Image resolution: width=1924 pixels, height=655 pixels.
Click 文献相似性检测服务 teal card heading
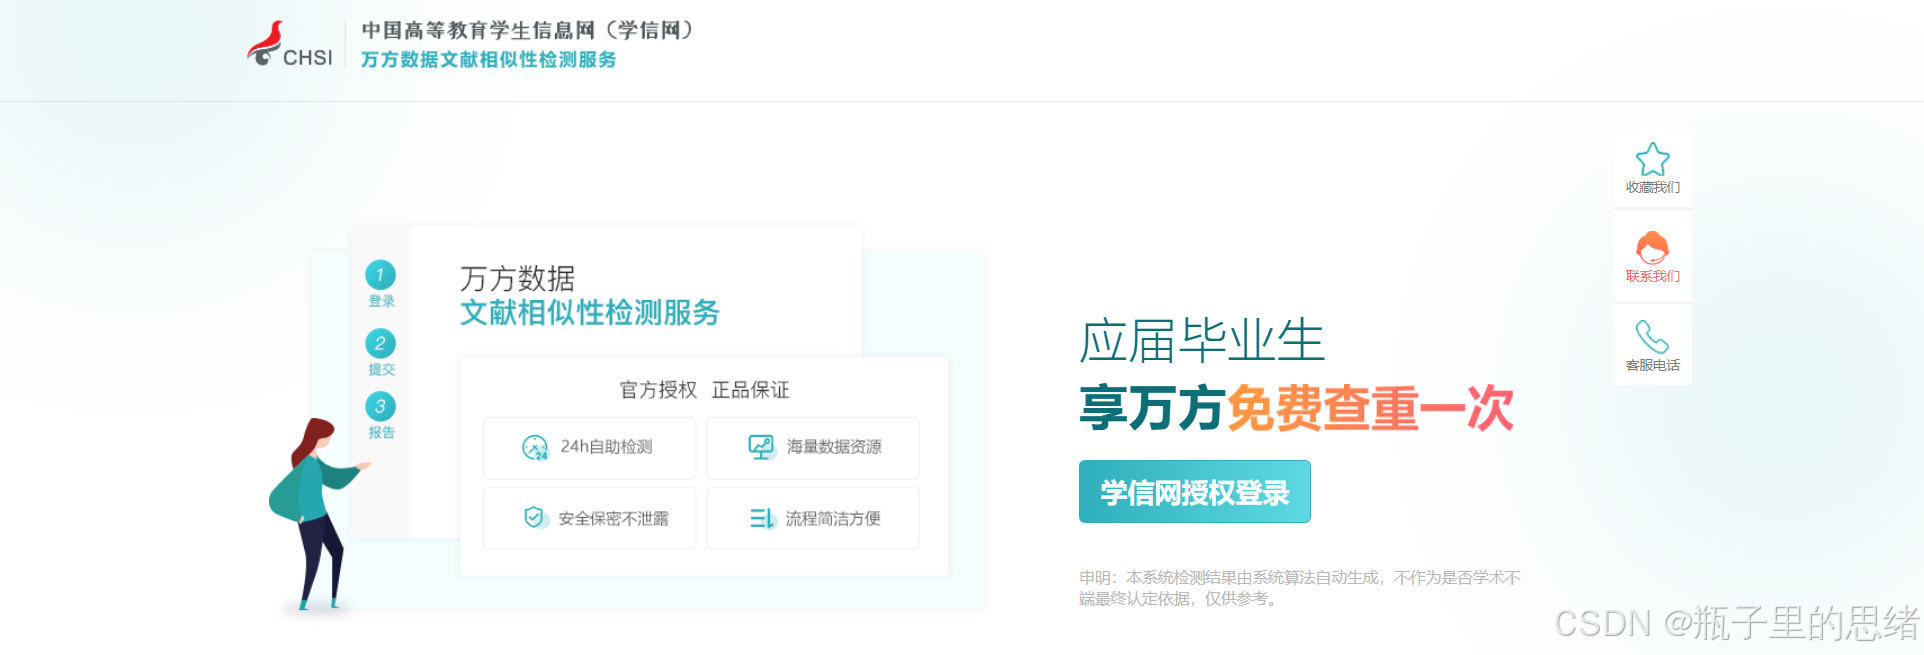[x=590, y=313]
